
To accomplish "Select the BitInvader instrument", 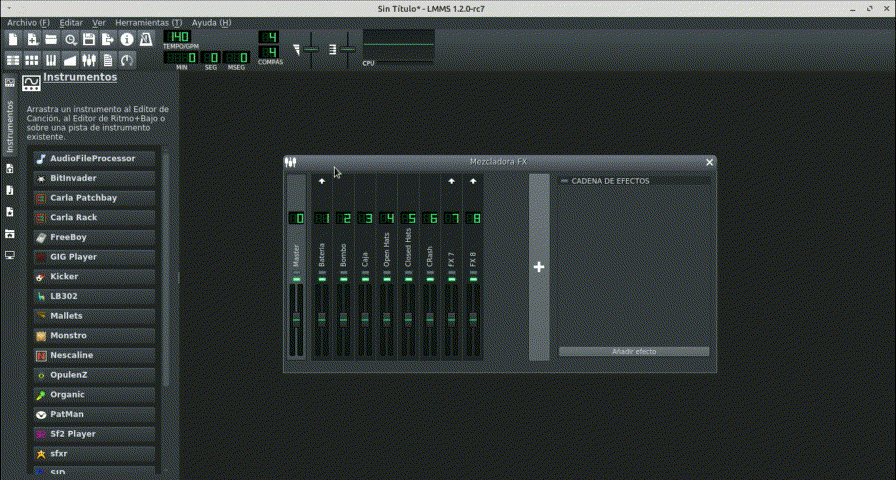I will [94, 178].
